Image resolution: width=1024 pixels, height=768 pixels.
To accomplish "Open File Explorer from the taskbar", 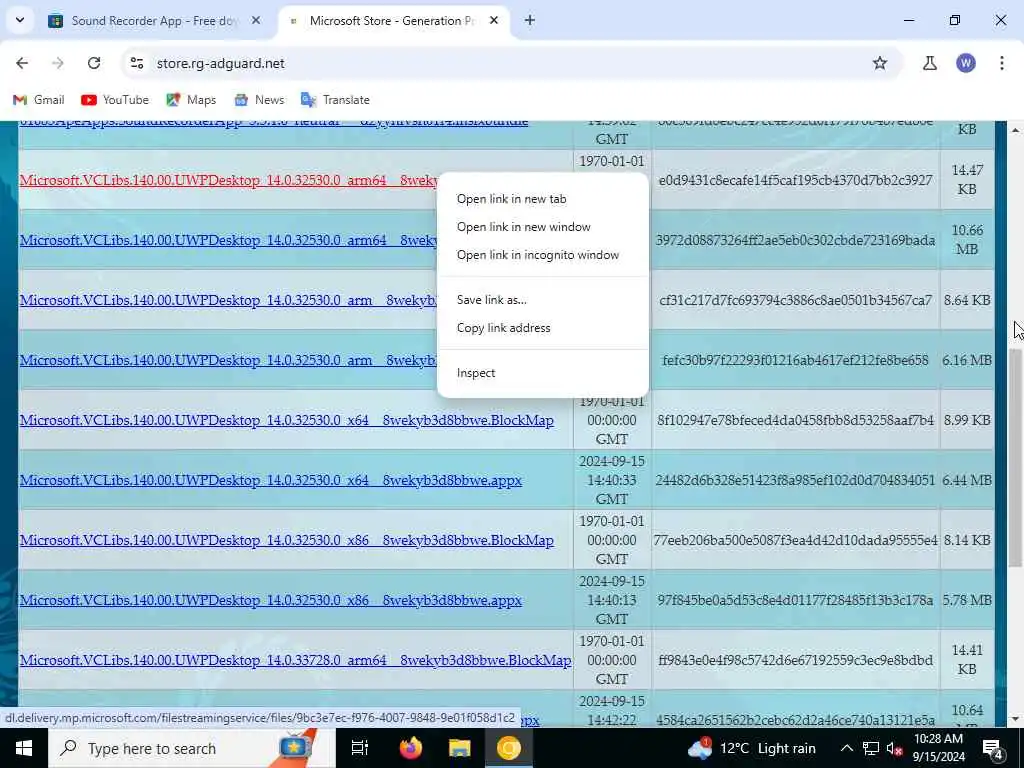I will pos(460,748).
